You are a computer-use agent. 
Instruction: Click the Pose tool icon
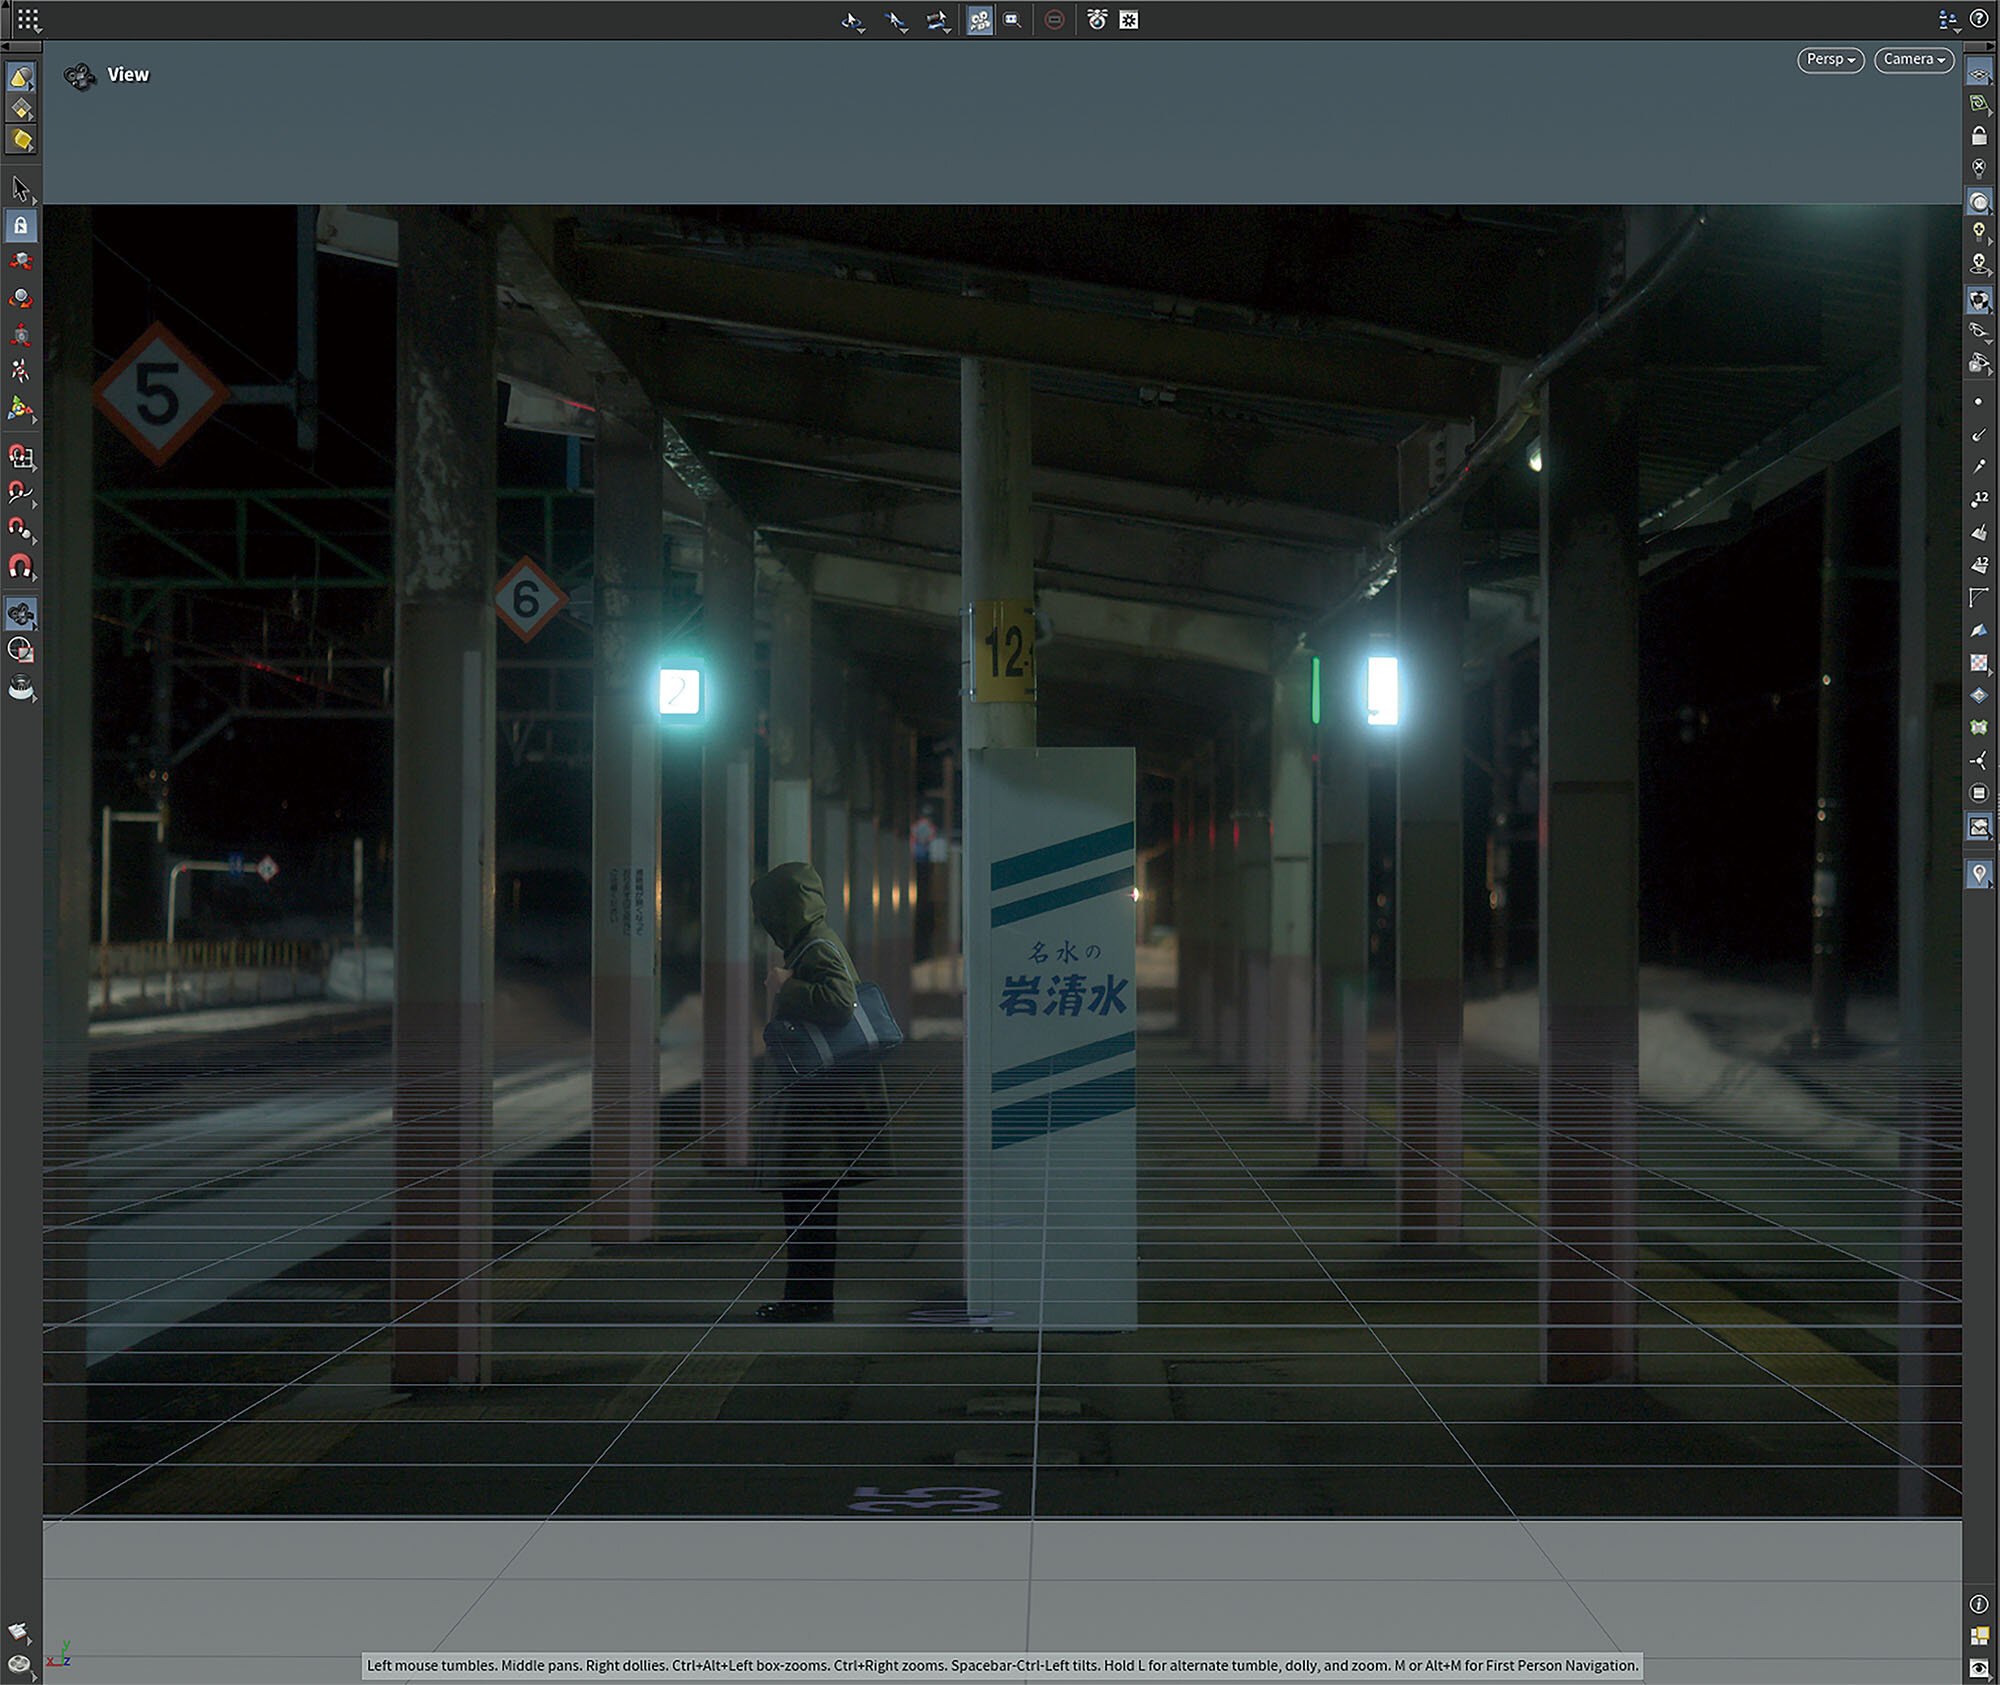tap(20, 371)
